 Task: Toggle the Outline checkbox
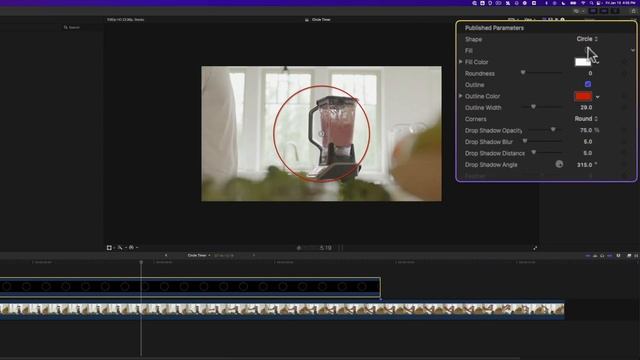[588, 84]
